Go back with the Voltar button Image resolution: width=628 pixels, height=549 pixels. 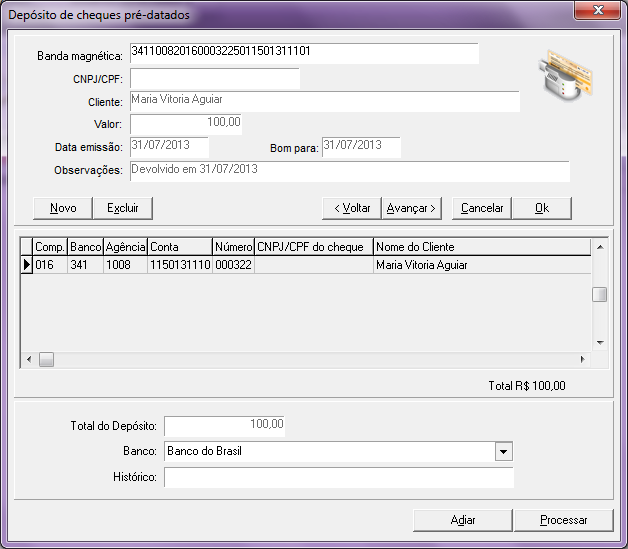[x=351, y=208]
